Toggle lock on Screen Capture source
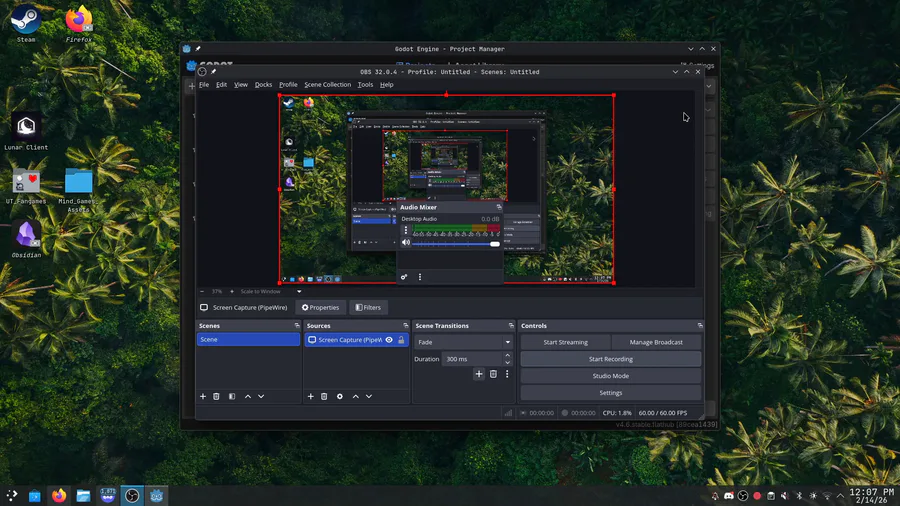Image resolution: width=900 pixels, height=506 pixels. coord(401,340)
